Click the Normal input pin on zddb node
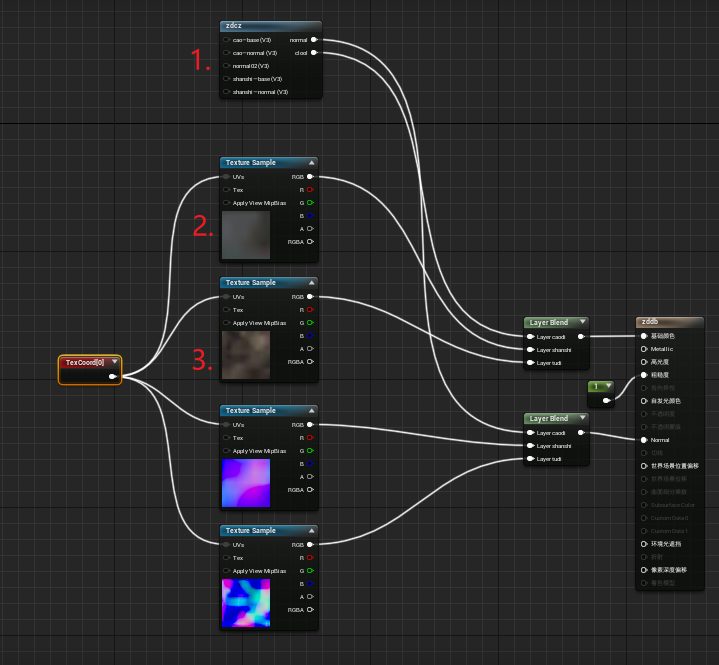This screenshot has width=719, height=665. coord(644,440)
